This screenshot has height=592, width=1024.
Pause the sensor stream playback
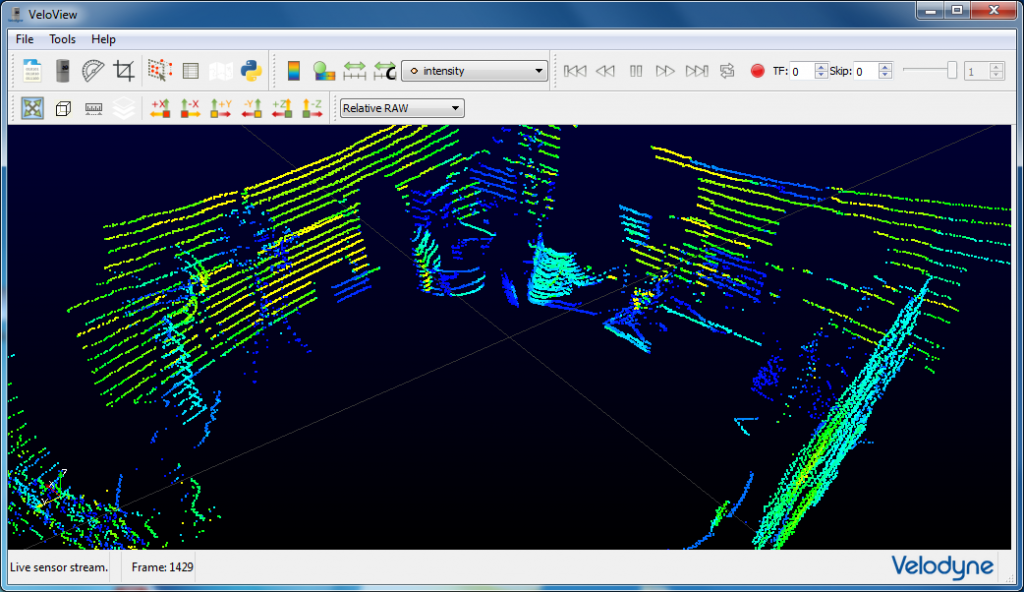click(x=635, y=70)
